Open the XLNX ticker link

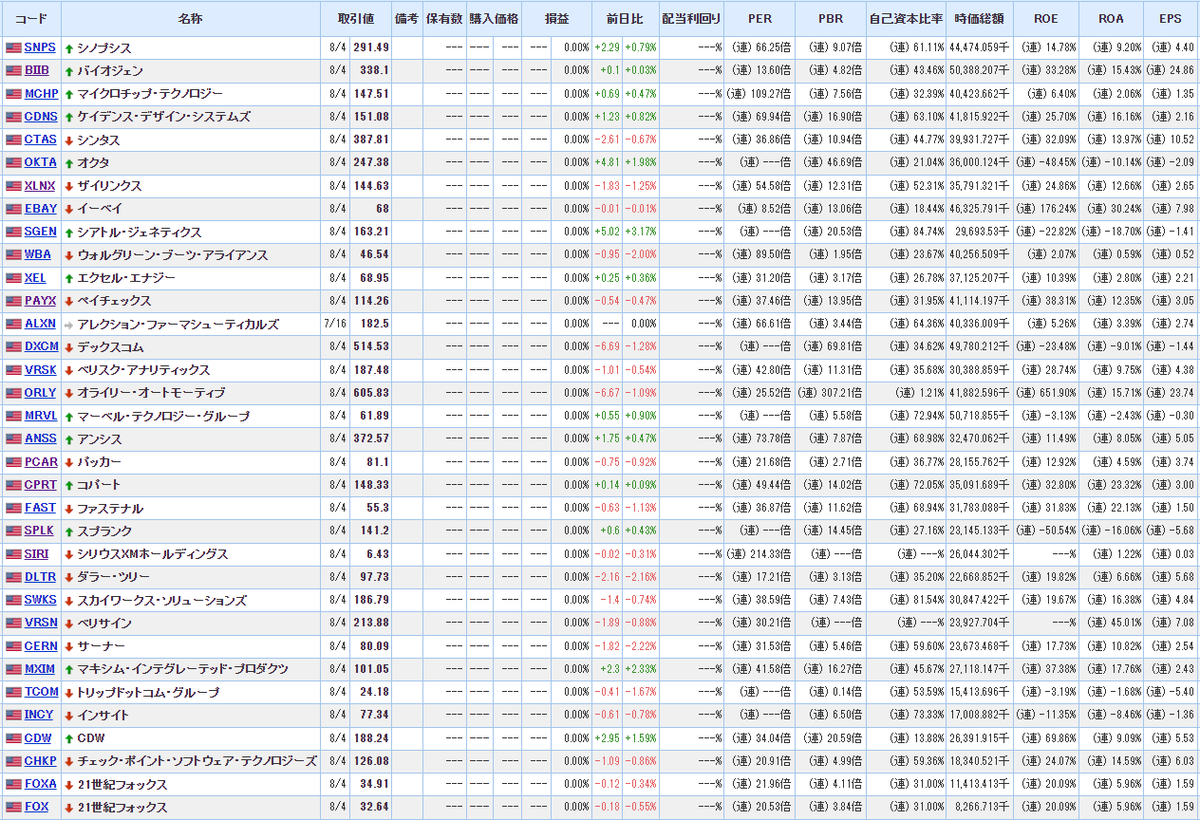(41, 186)
